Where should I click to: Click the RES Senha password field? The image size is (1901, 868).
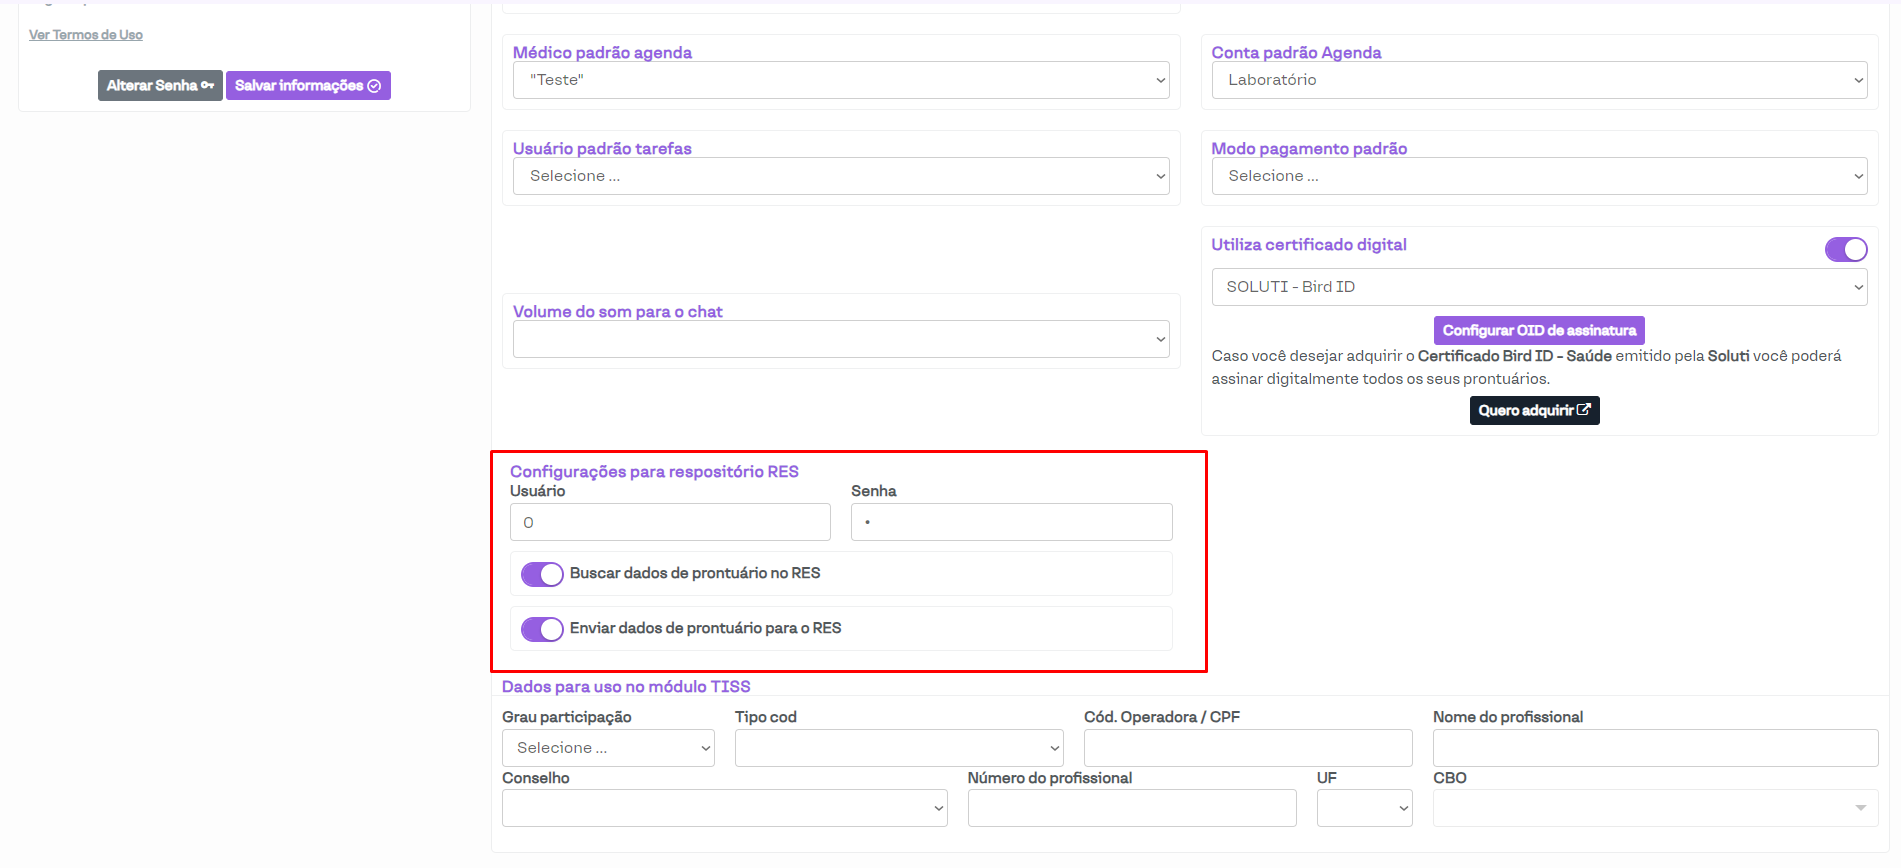pos(1011,522)
